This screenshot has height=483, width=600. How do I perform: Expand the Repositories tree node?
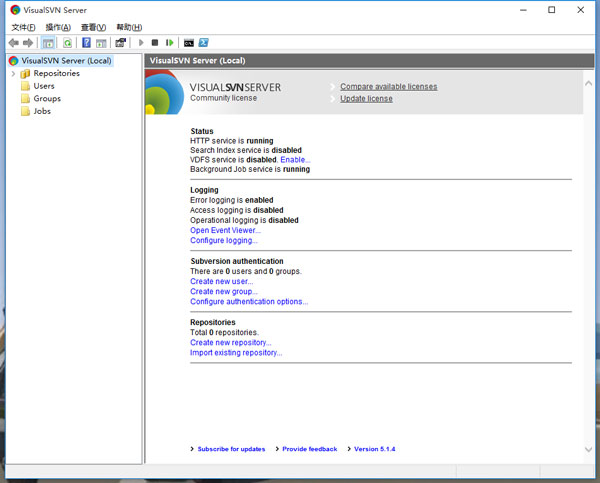click(x=13, y=73)
